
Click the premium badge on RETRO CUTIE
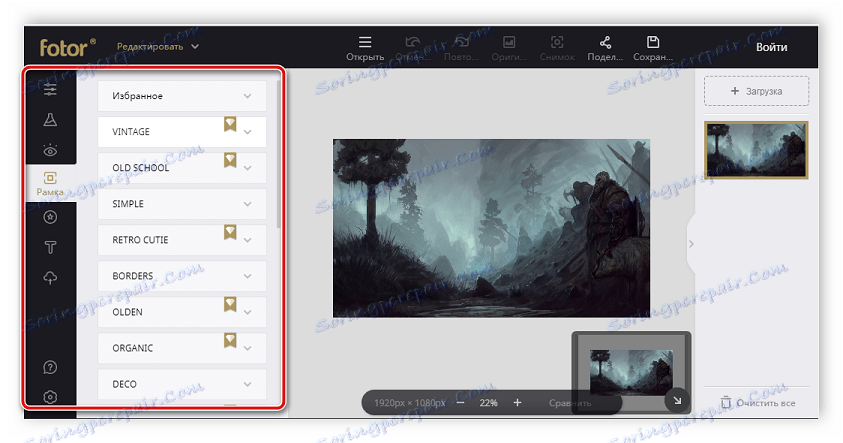pos(230,232)
